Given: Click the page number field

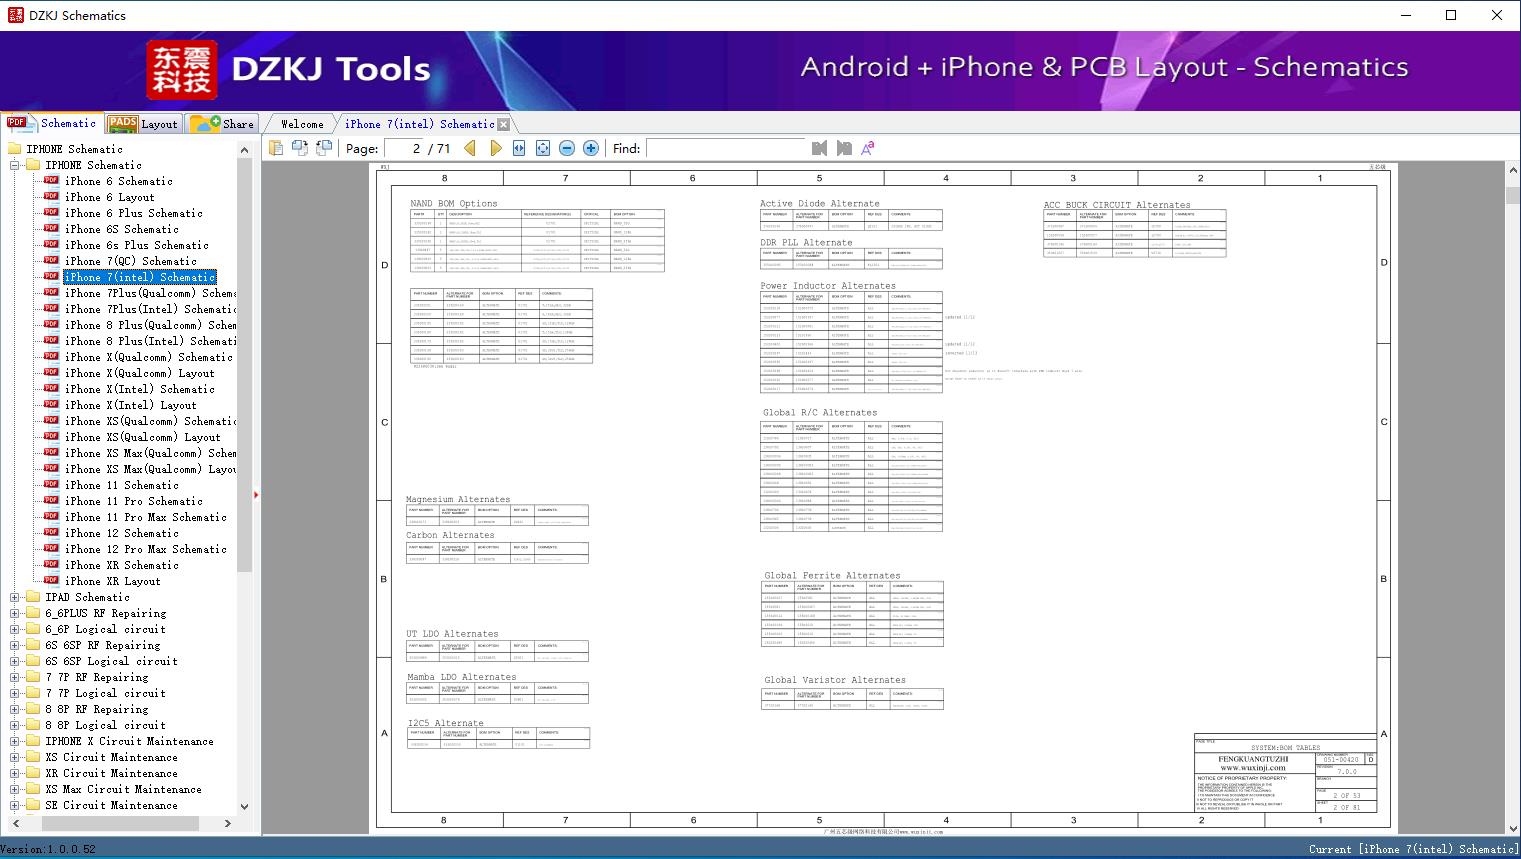Looking at the screenshot, I should 404,148.
